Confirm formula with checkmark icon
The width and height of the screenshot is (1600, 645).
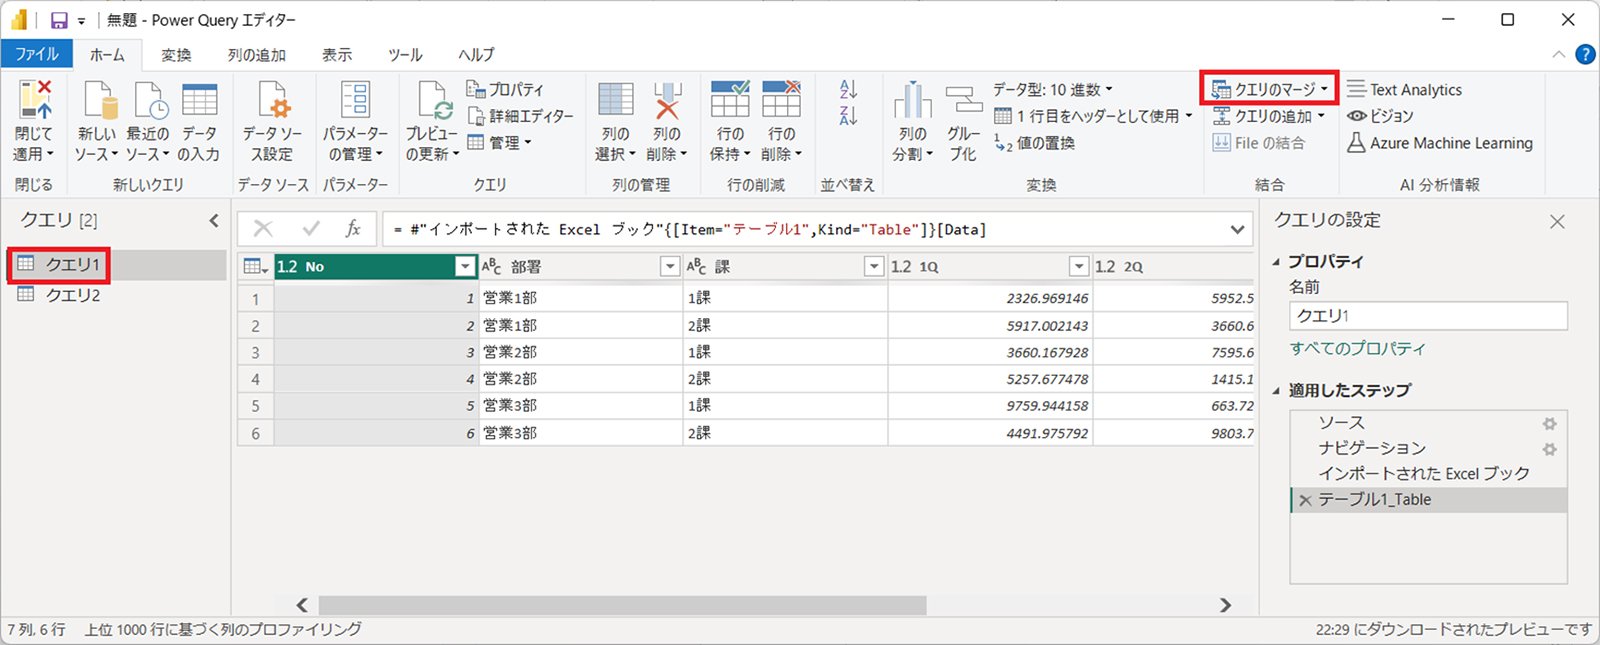click(311, 229)
